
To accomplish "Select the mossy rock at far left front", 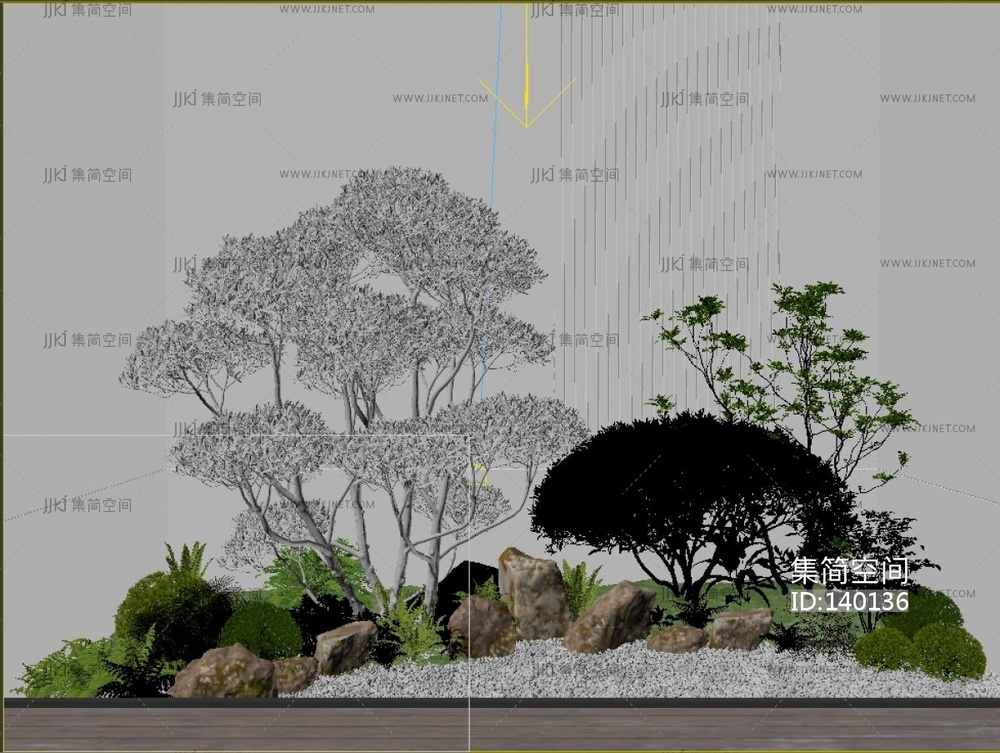I will click(224, 672).
